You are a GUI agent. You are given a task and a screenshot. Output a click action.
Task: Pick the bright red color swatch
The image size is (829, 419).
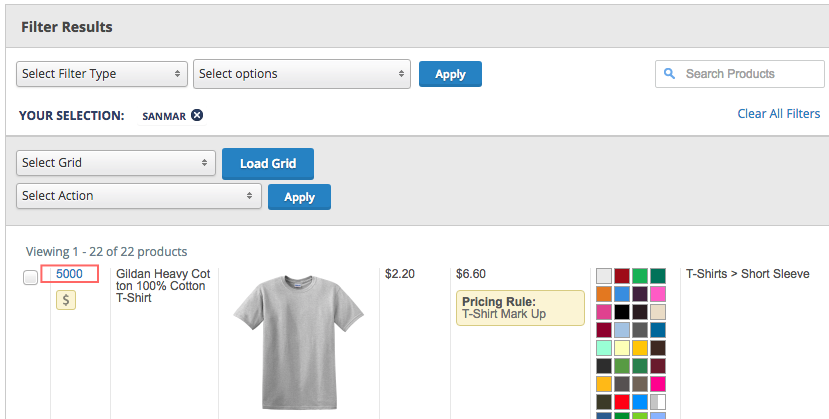click(622, 402)
